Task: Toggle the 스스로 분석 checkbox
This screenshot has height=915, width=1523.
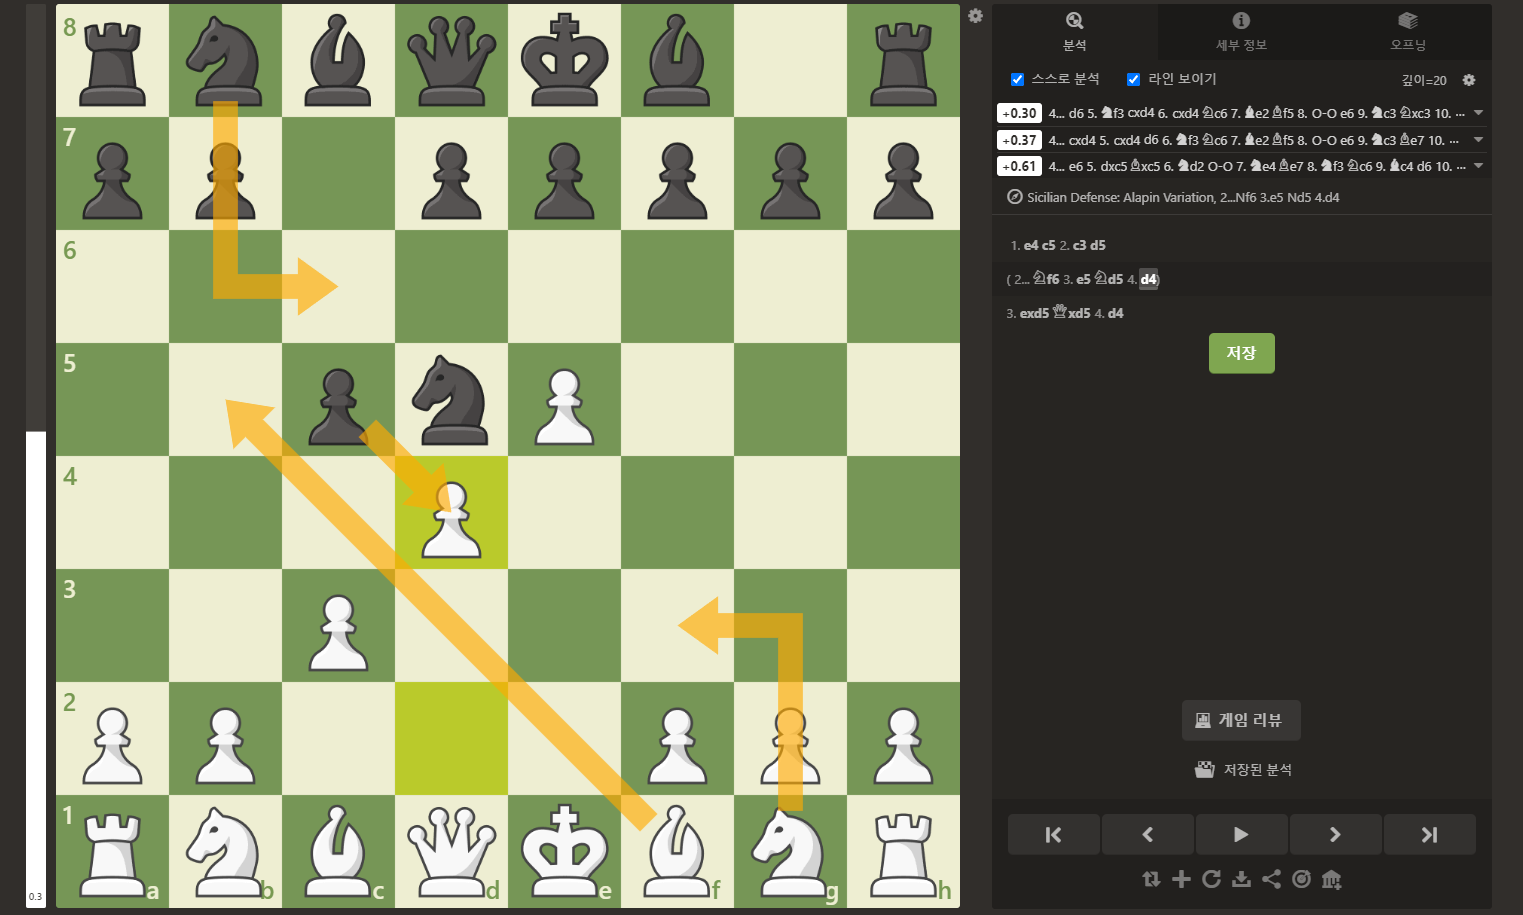Action: [x=1017, y=80]
